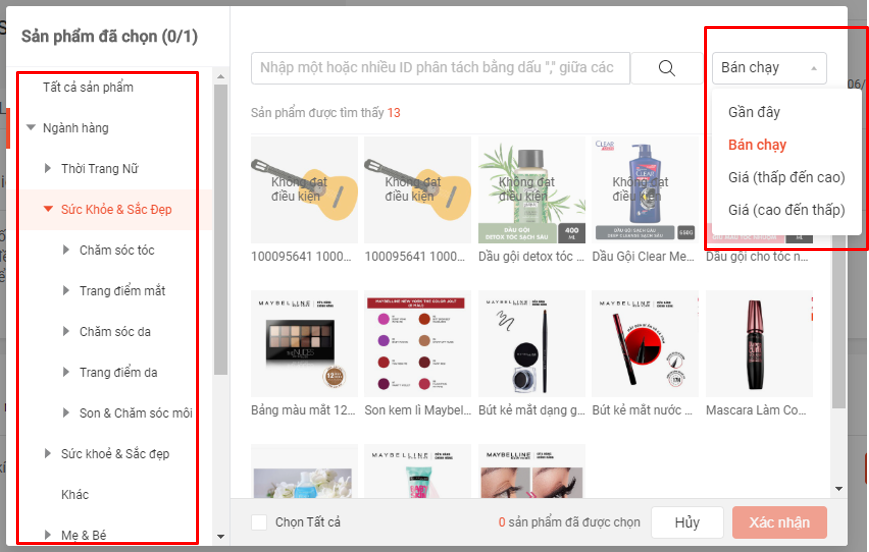This screenshot has width=869, height=552.
Task: Expand Son & Chăm sóc môi arrow
Action: tap(66, 412)
